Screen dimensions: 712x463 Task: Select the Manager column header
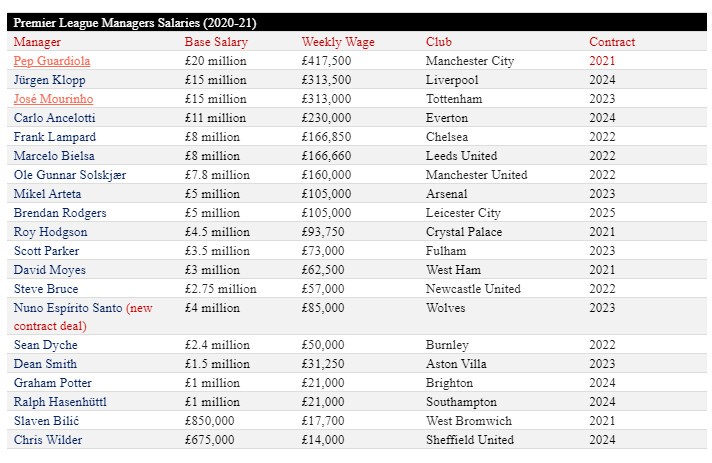[37, 42]
